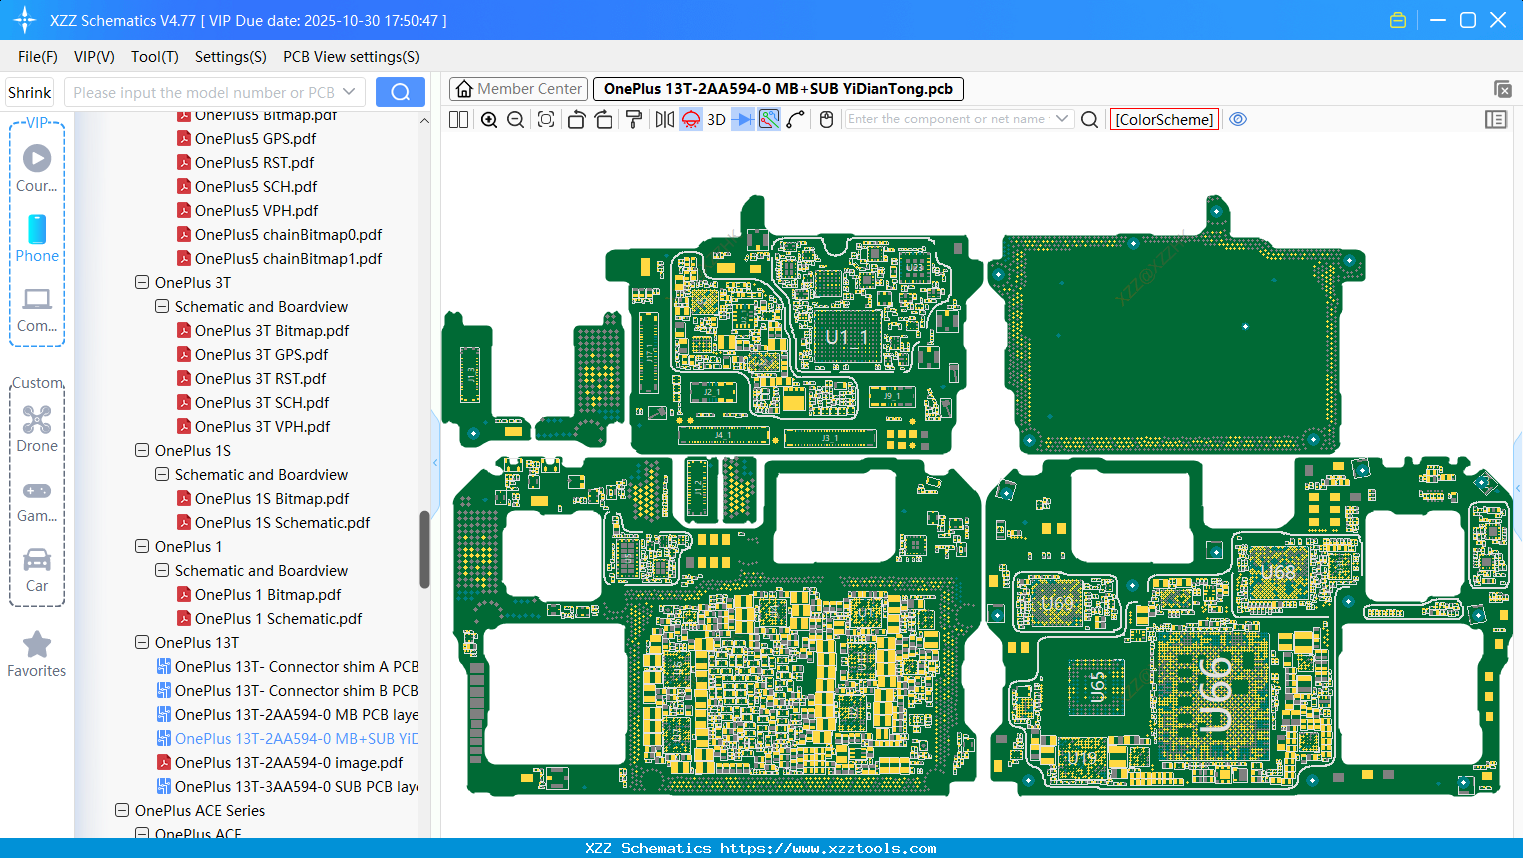Toggle the diode mode toolbar button
This screenshot has height=858, width=1523.
click(x=742, y=120)
